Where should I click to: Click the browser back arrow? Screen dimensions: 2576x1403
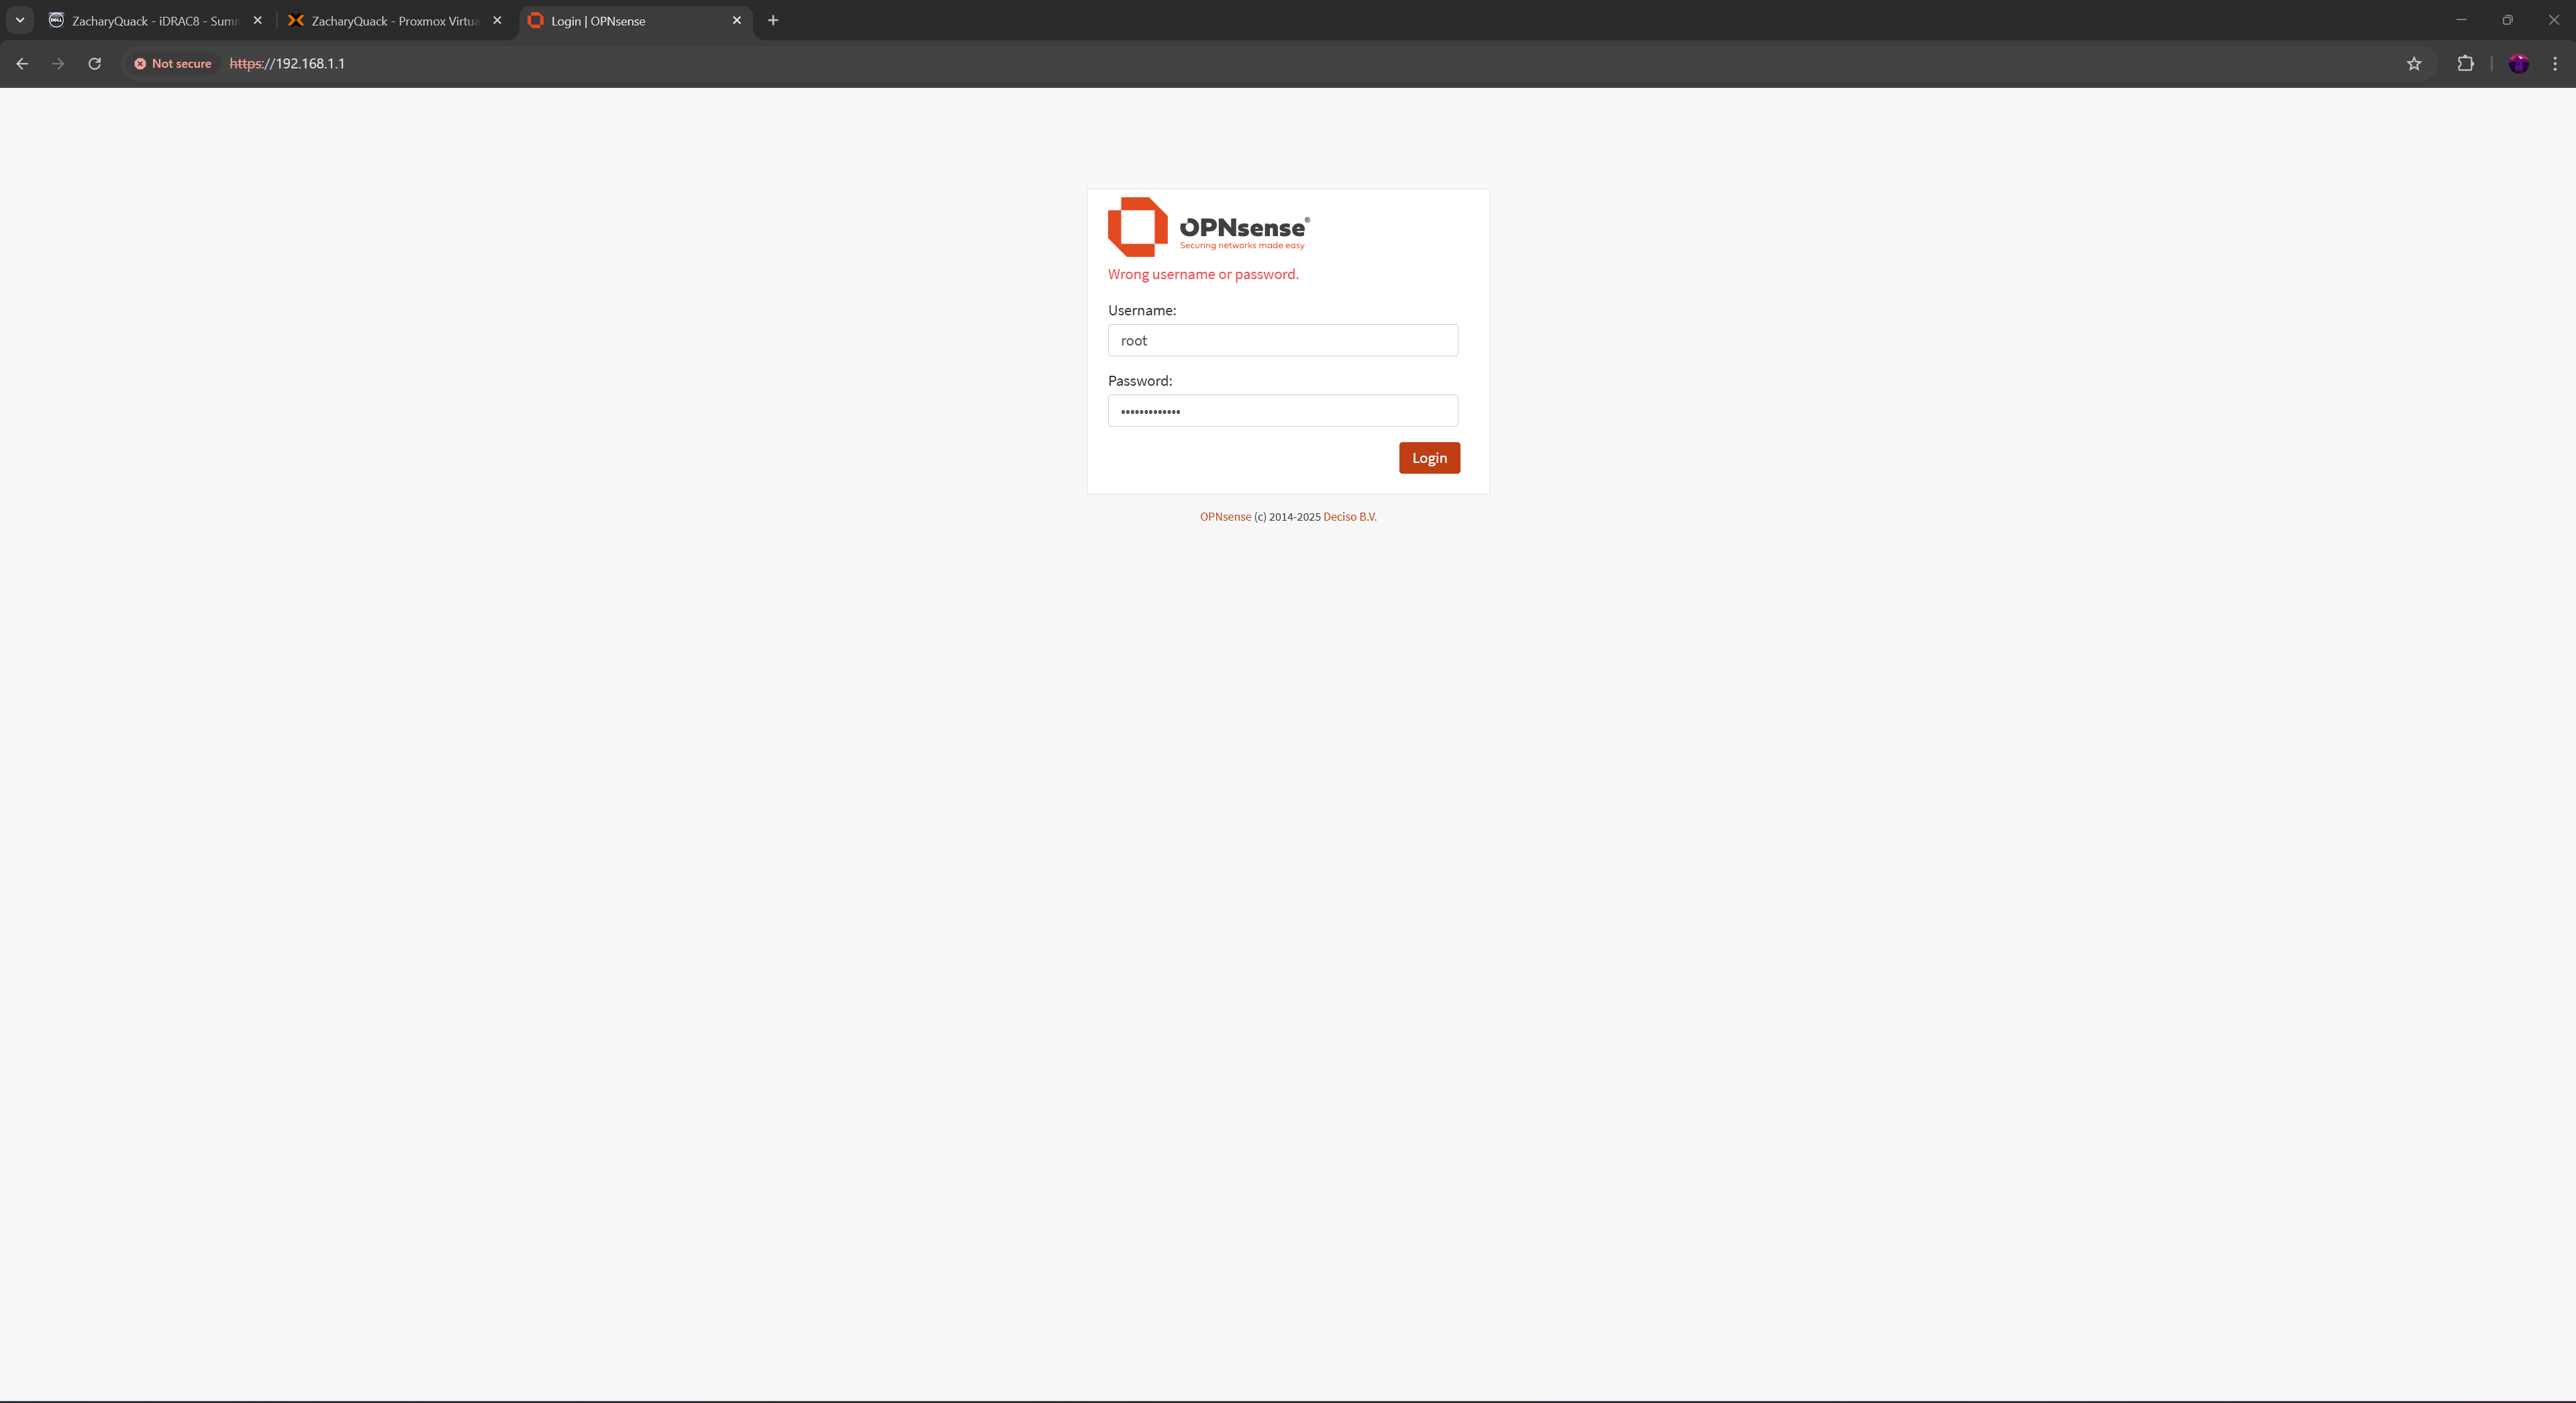point(22,63)
